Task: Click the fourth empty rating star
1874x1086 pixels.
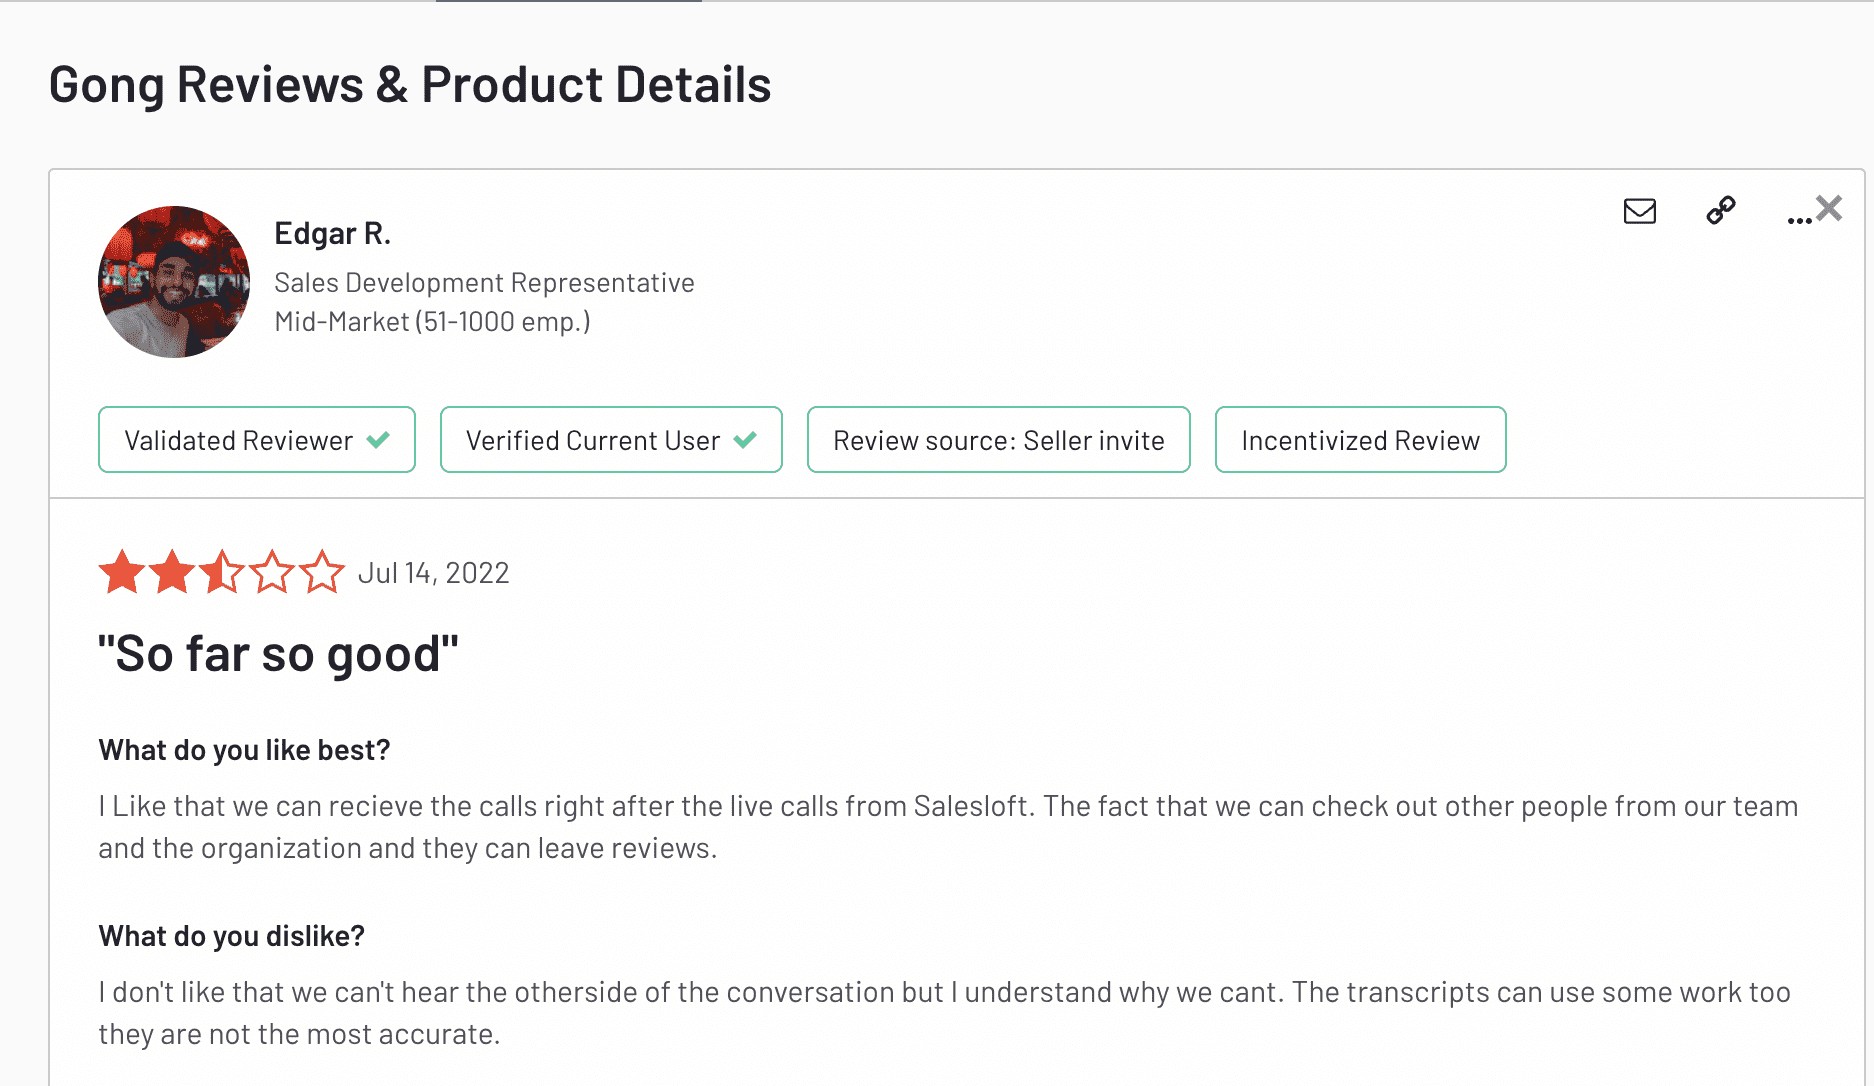Action: pyautogui.click(x=272, y=572)
